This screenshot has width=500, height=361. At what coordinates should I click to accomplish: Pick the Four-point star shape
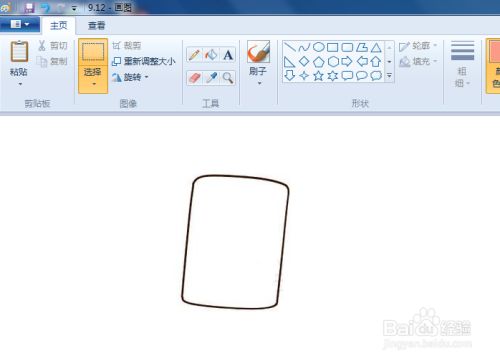pyautogui.click(x=304, y=76)
